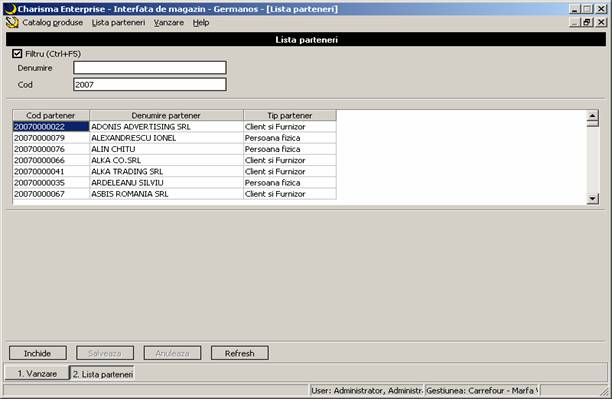Click the application icon beside Catalog produse
The width and height of the screenshot is (612, 399).
pyautogui.click(x=12, y=23)
